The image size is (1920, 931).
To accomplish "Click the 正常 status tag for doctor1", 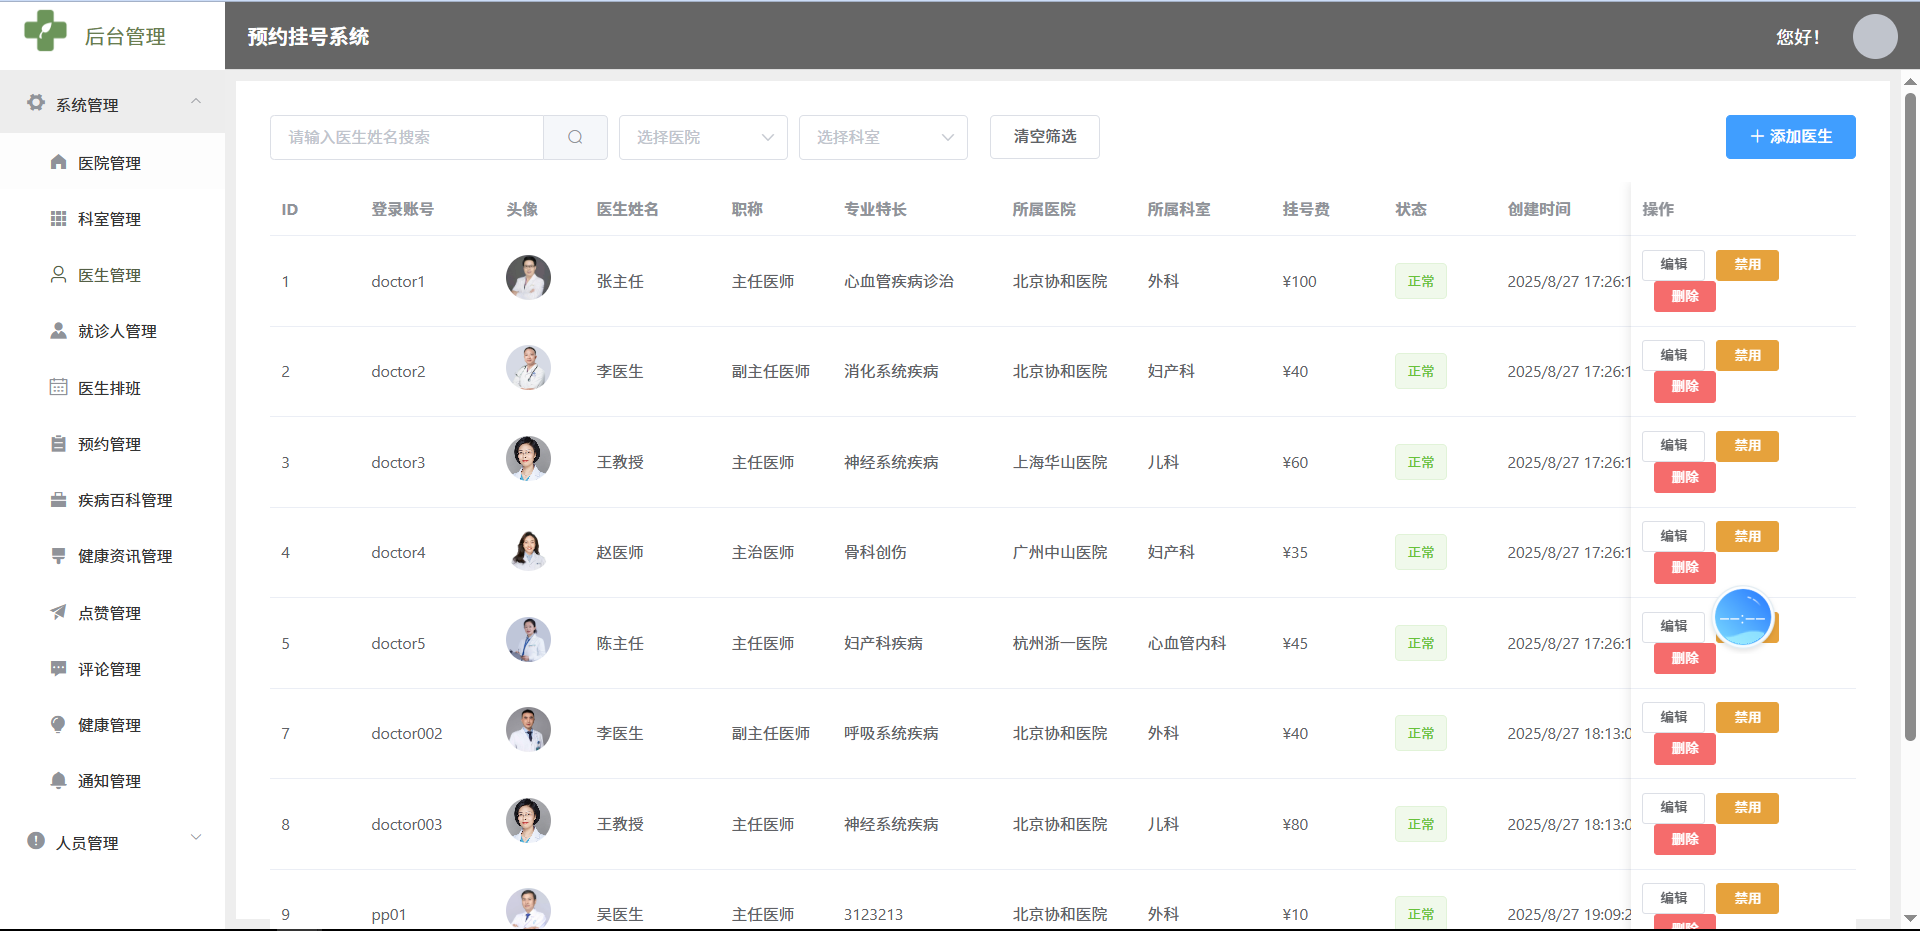I will [x=1421, y=281].
